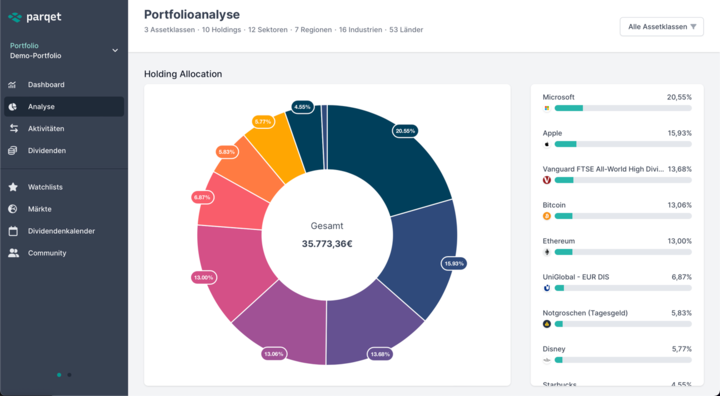This screenshot has height=396, width=720.
Task: Click the Notgroschen logo icon
Action: pyautogui.click(x=547, y=324)
